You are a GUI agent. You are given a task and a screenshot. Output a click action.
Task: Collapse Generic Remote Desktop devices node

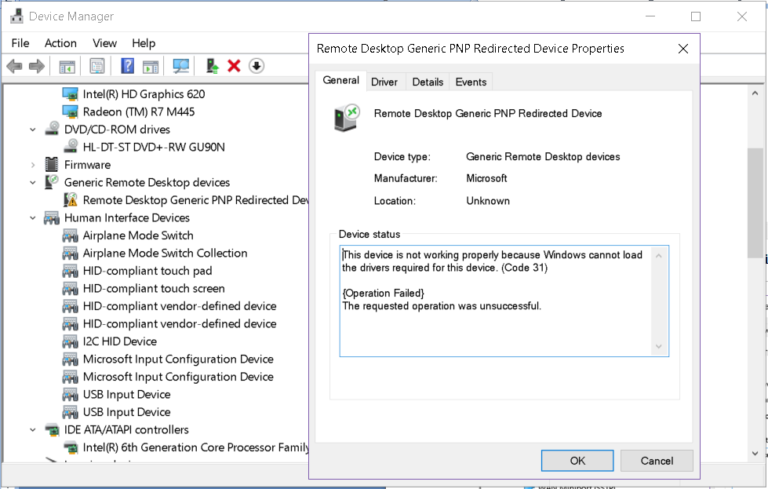[x=33, y=183]
